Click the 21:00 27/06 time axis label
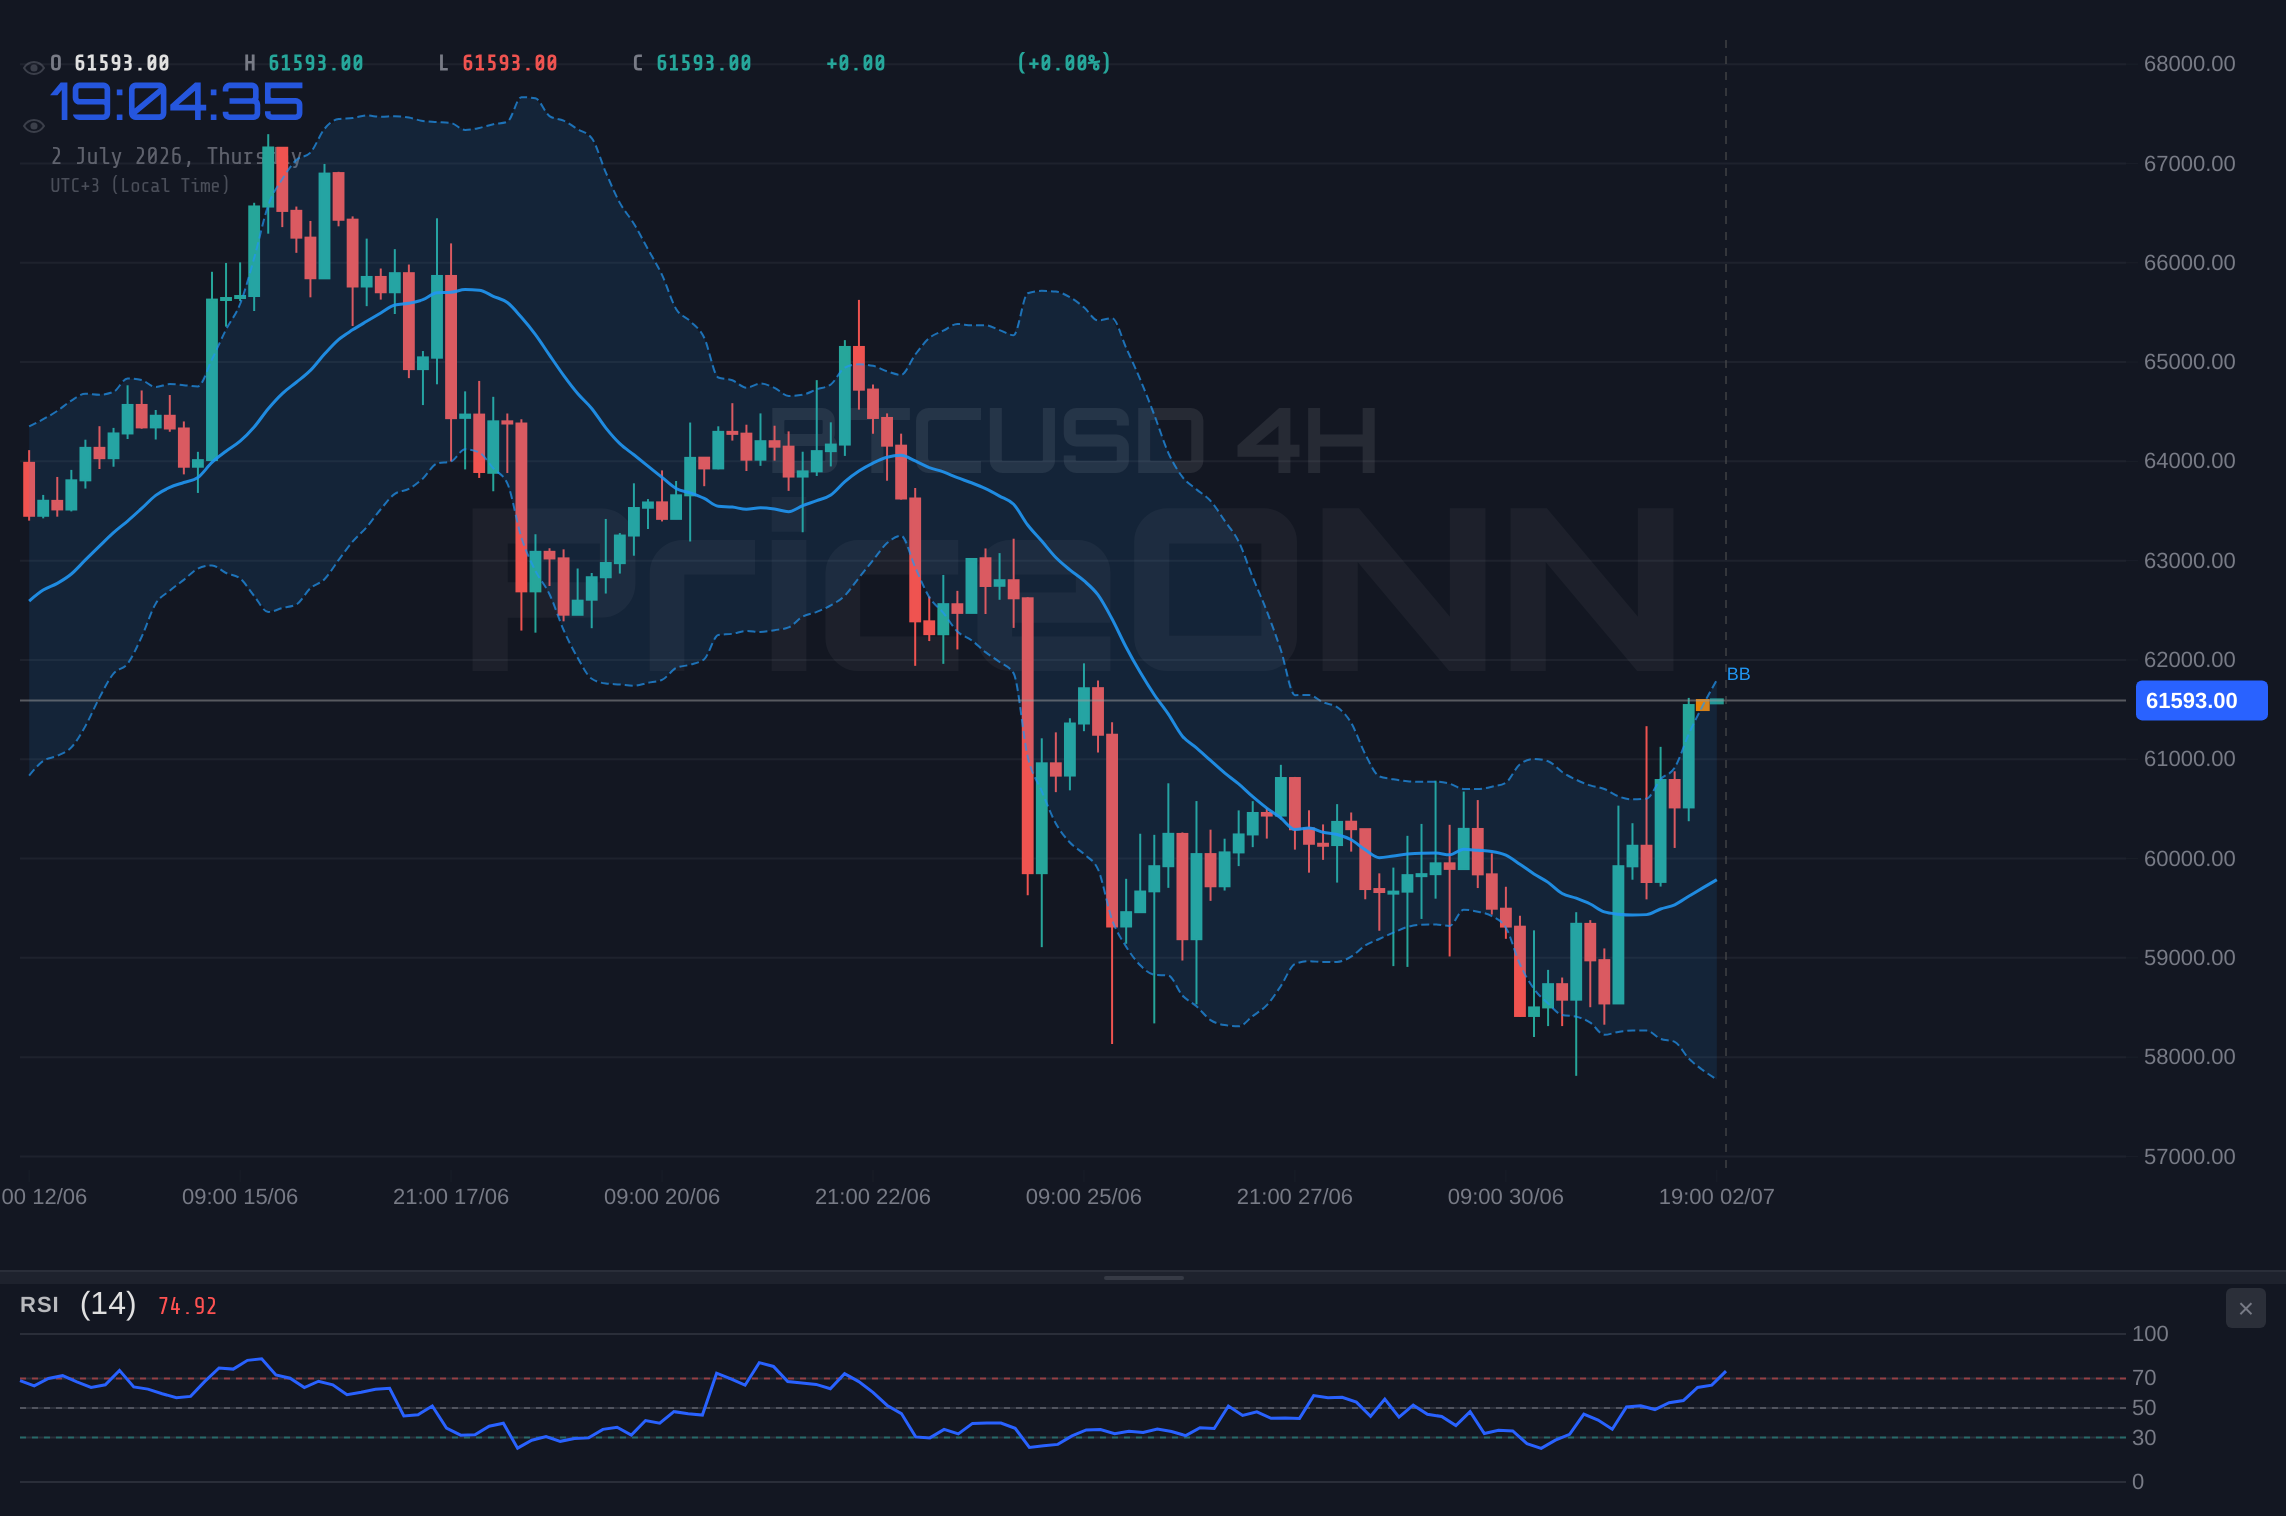 (x=1295, y=1197)
